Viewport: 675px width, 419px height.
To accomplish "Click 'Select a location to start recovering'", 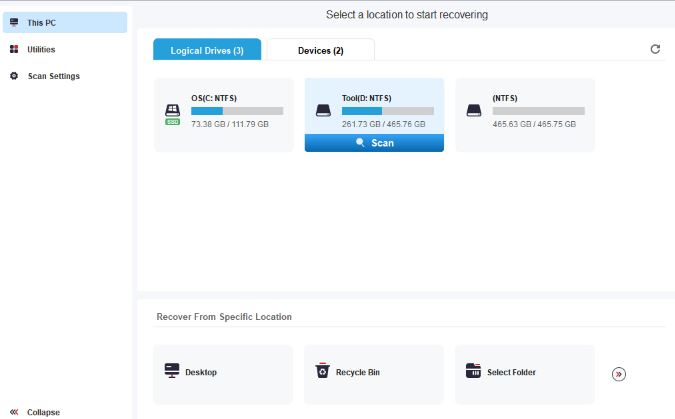I will 407,15.
